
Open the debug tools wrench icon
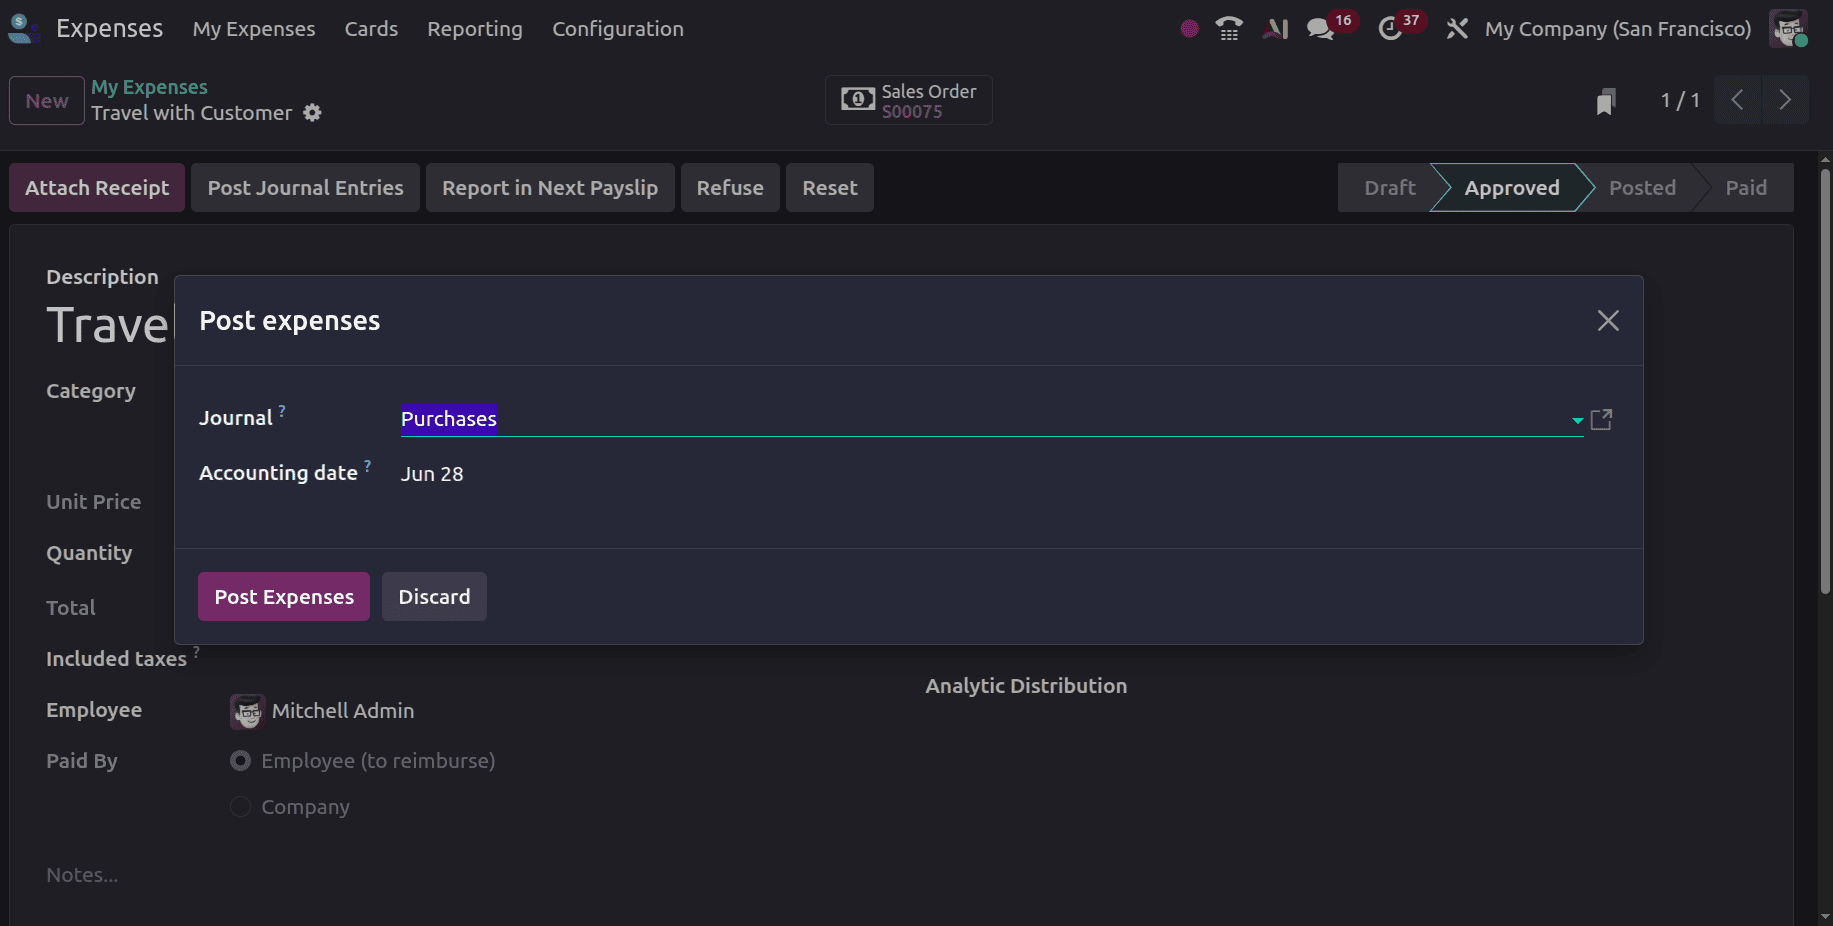[1457, 29]
